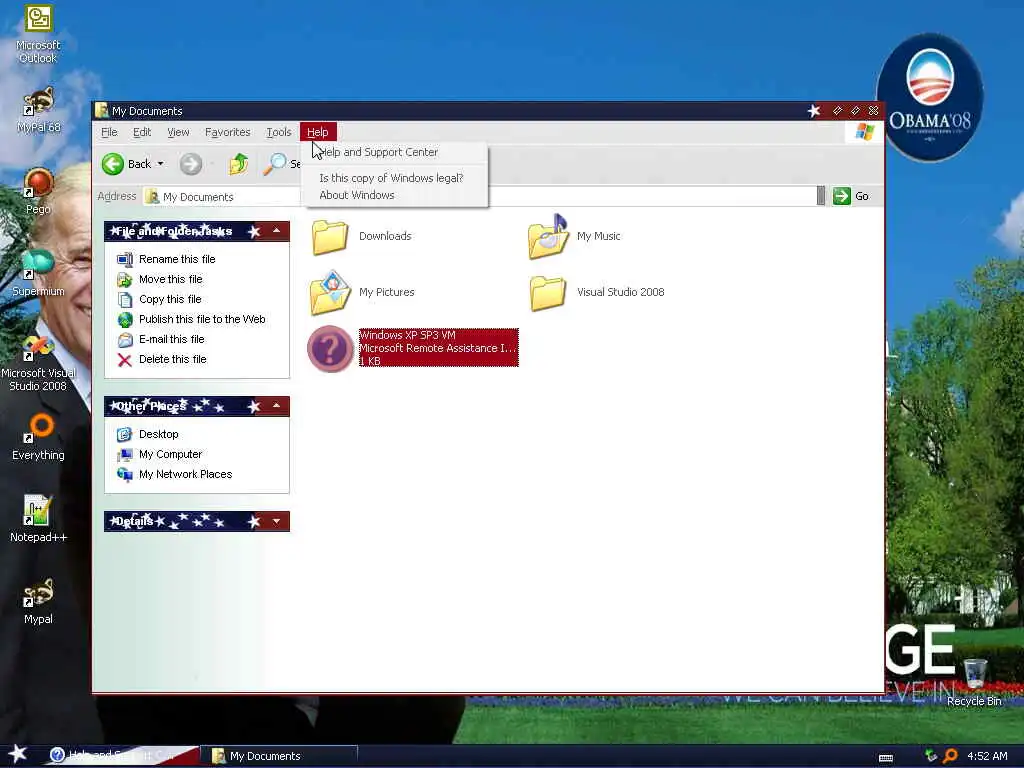Click the network tray icon
1024x768 pixels.
pyautogui.click(x=931, y=756)
